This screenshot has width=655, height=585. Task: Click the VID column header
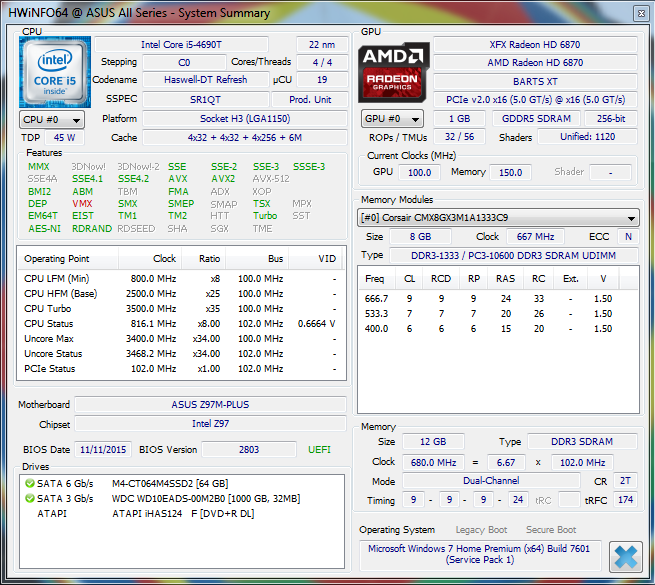[x=316, y=259]
